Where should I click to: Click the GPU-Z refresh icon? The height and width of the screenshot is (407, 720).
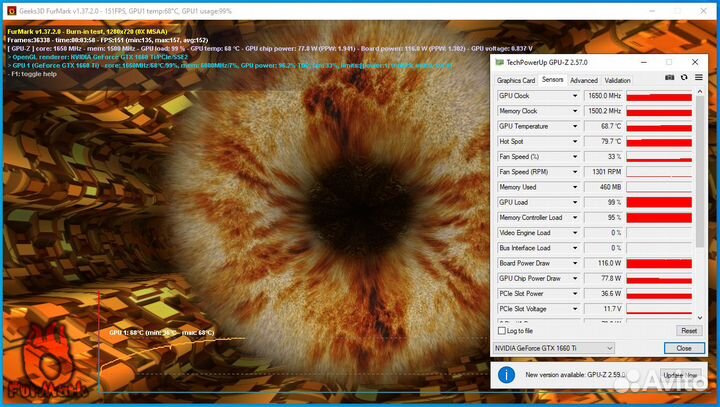coord(684,77)
